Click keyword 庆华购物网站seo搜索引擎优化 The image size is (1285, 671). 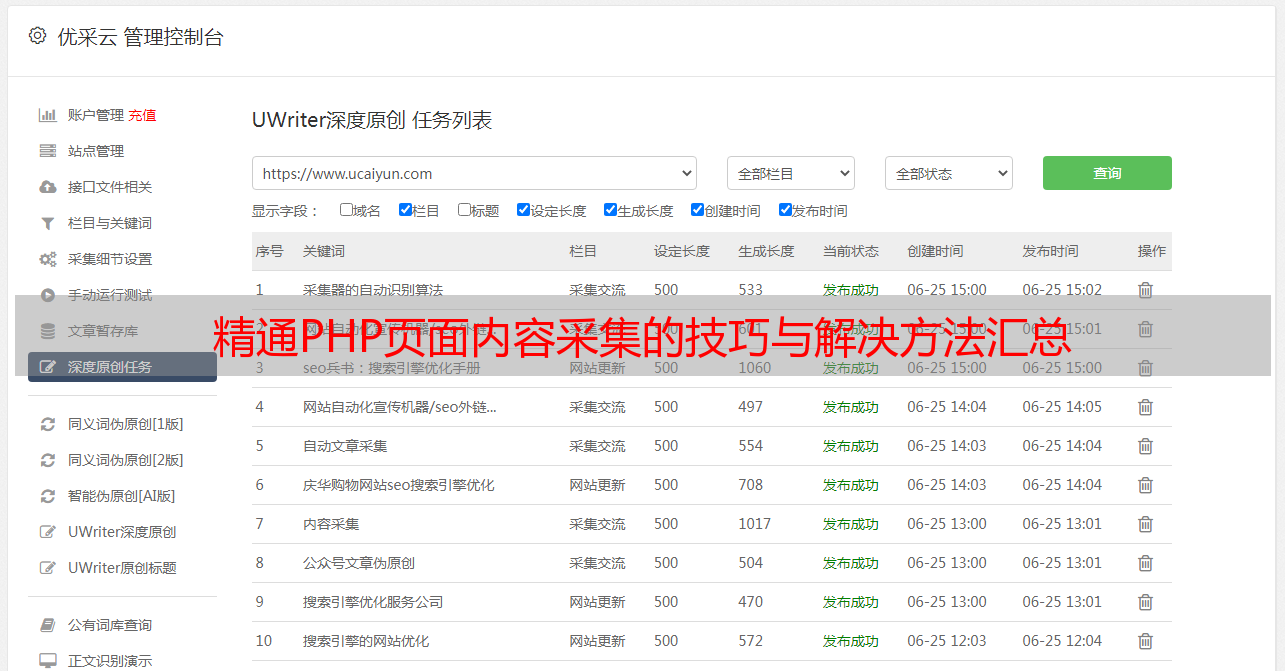pos(399,485)
